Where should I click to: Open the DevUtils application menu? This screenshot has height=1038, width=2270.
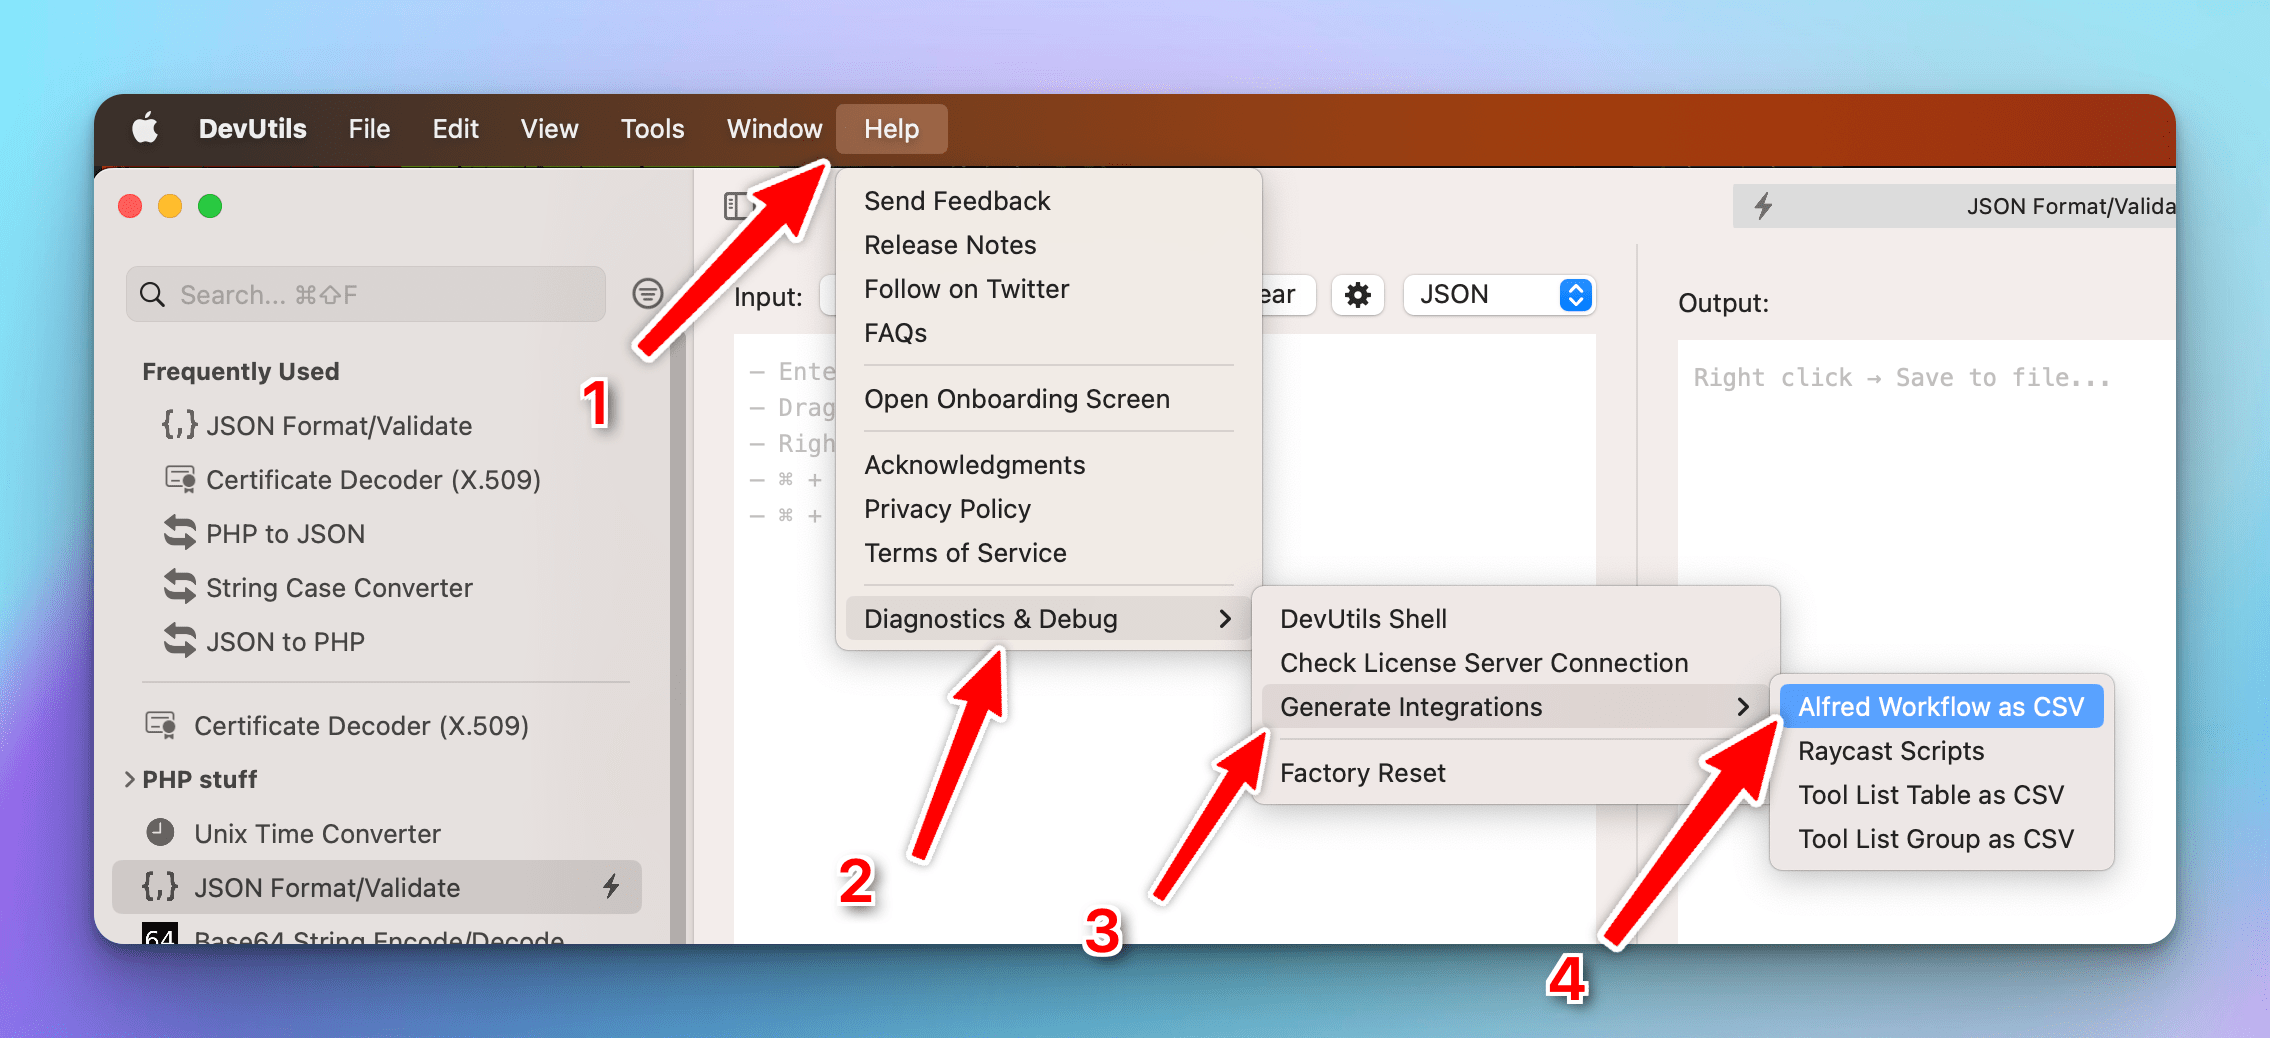253,129
